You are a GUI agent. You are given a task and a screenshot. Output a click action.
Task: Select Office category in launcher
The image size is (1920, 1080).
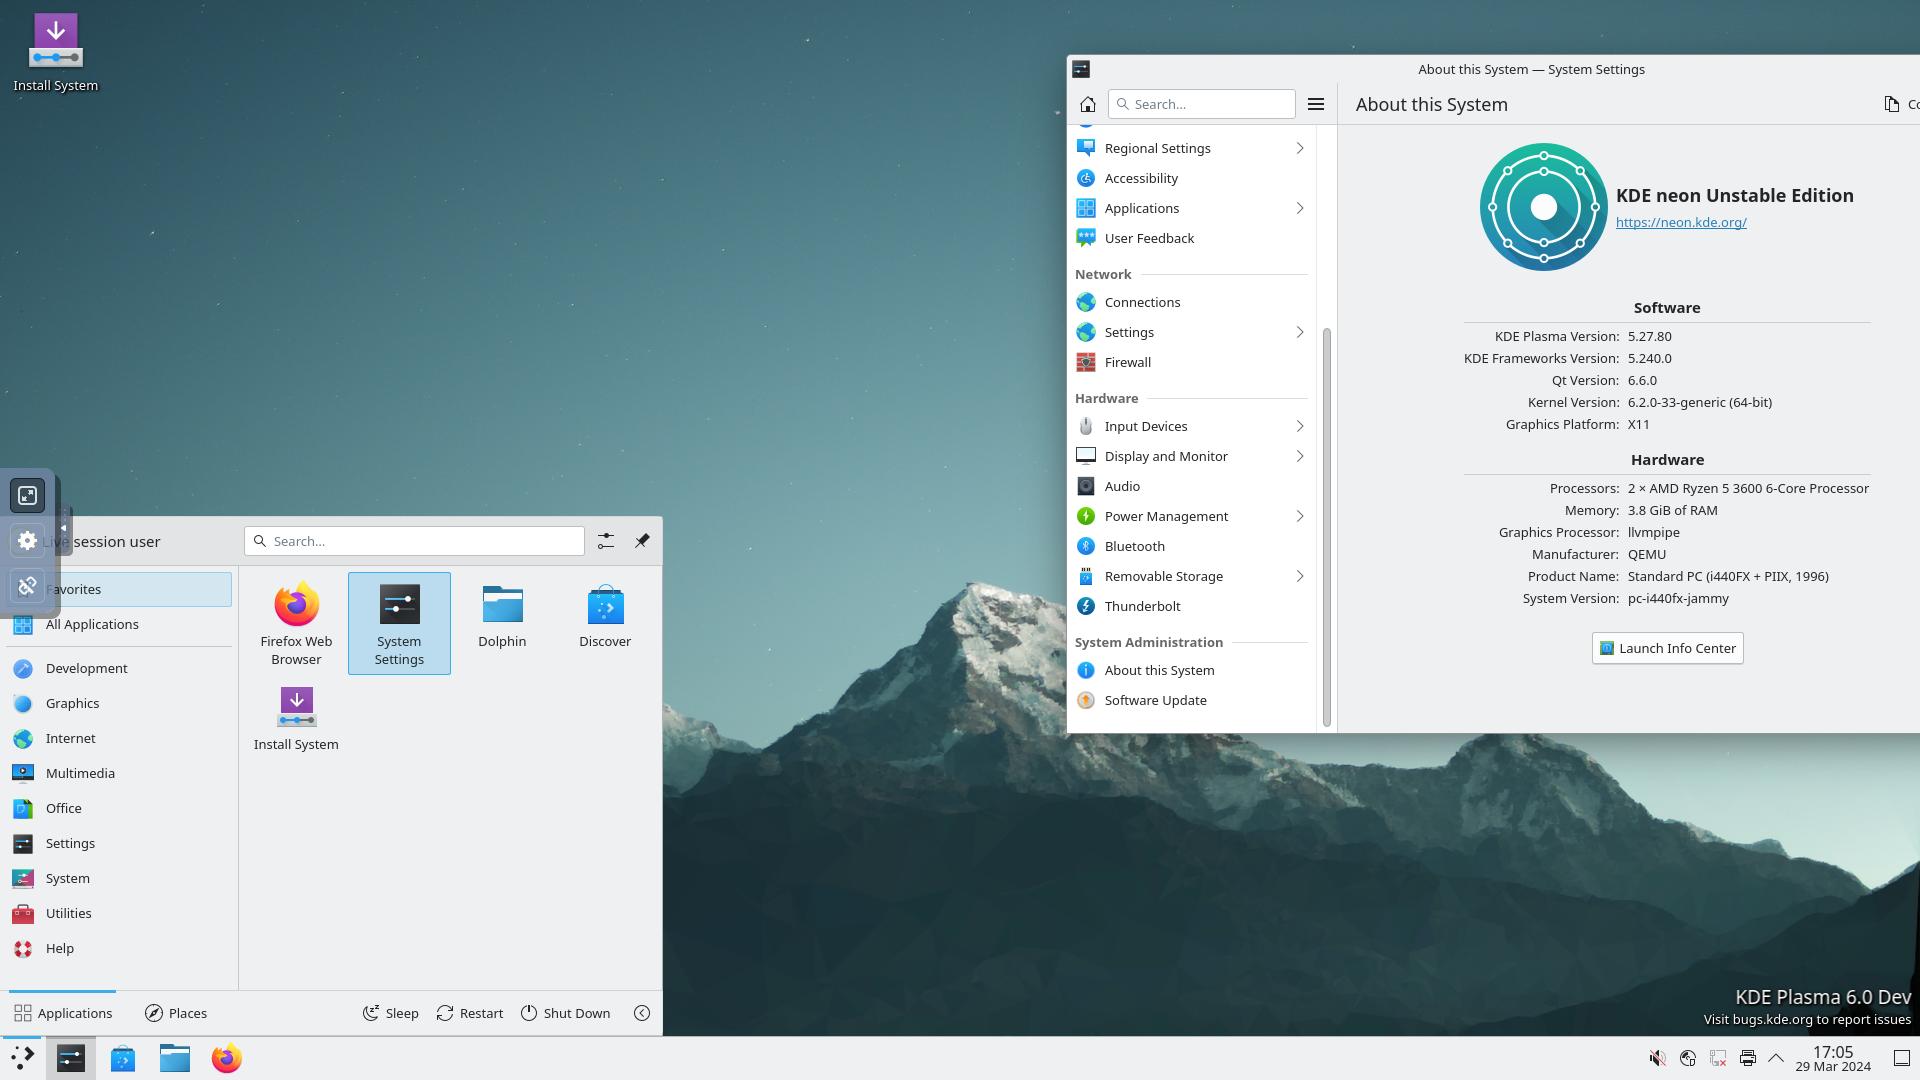(x=120, y=808)
